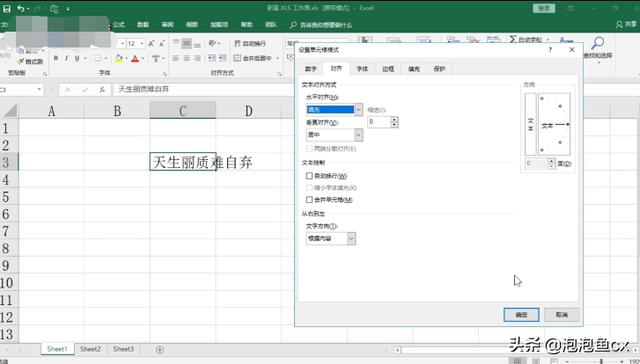Image resolution: width=640 pixels, height=364 pixels.
Task: Open the merge and center dropdown arrow
Action: [x=278, y=58]
